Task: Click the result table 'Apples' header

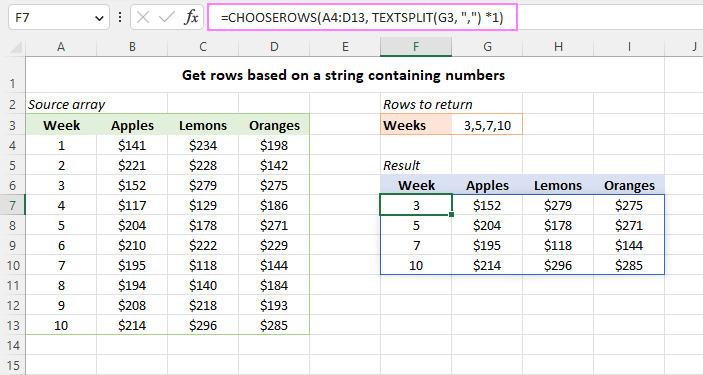Action: point(487,185)
